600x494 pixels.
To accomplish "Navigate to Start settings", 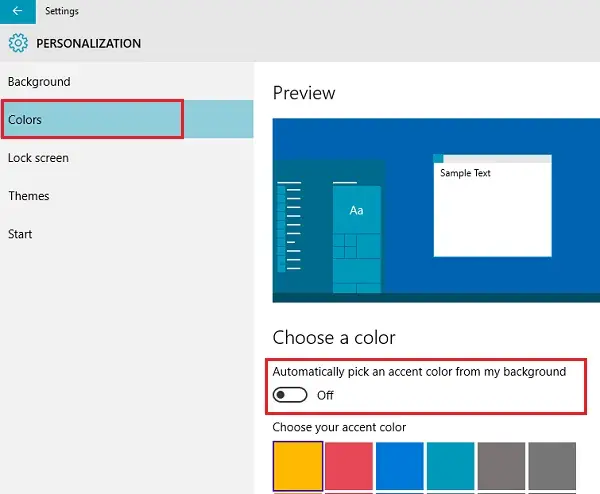I will pyautogui.click(x=20, y=234).
